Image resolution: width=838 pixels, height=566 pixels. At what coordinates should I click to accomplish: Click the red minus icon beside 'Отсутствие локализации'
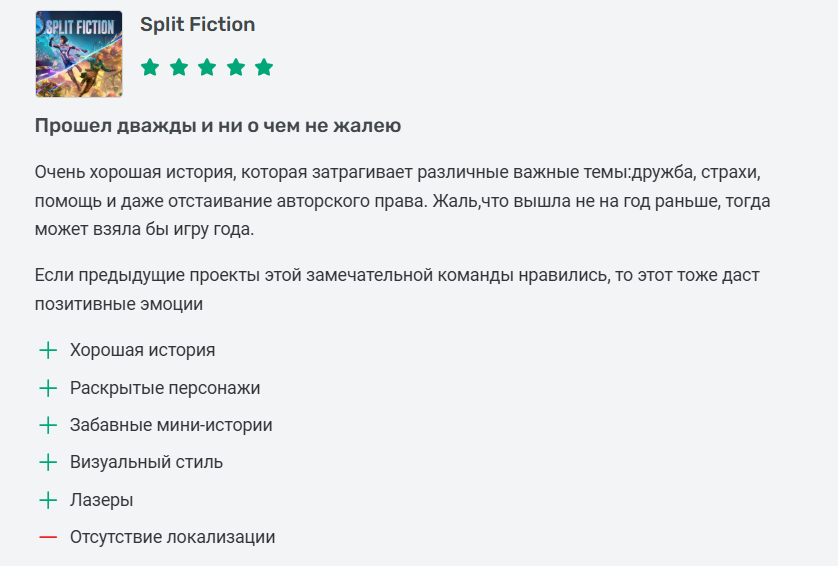[48, 537]
